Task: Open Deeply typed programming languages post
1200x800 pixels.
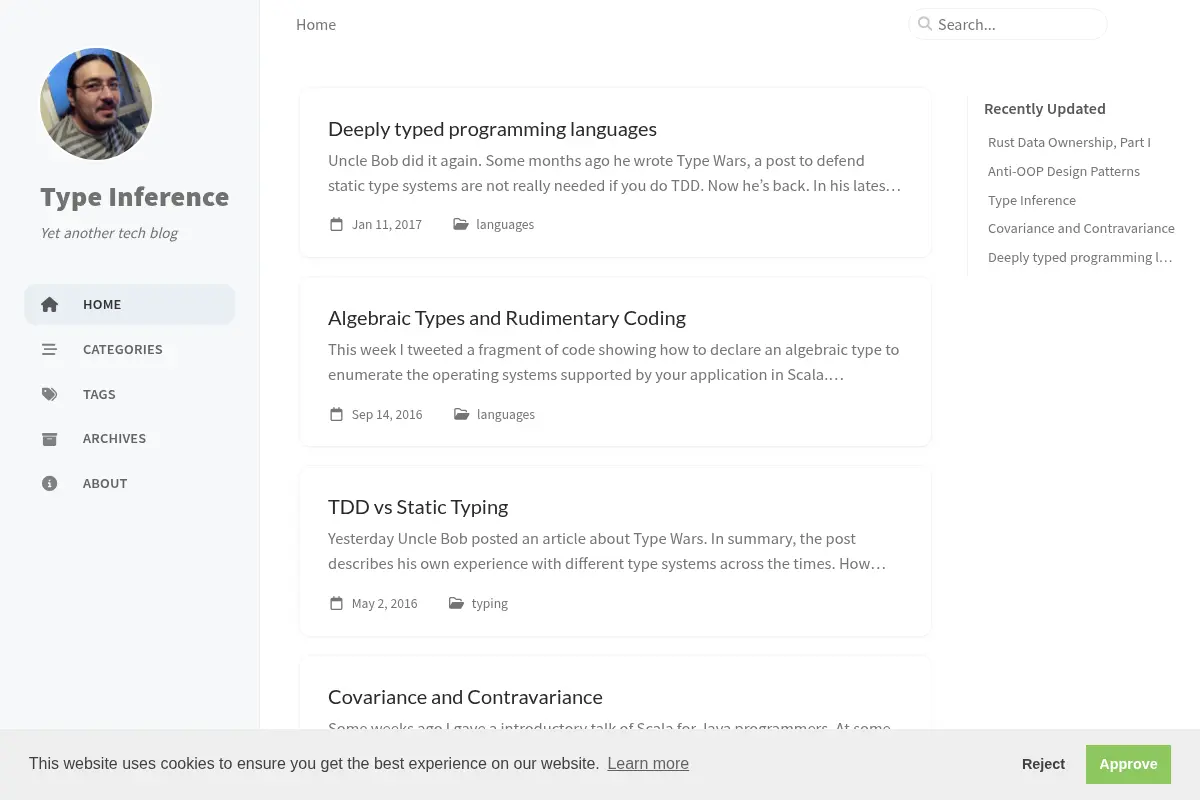Action: pyautogui.click(x=492, y=129)
